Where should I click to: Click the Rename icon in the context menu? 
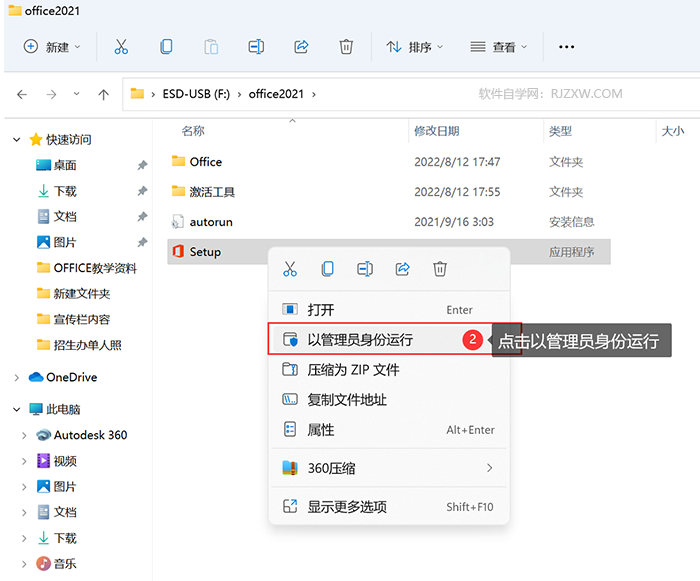coord(365,269)
